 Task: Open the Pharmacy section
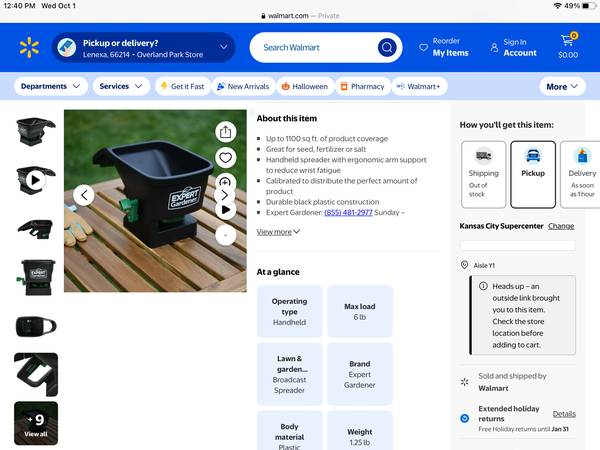tap(363, 86)
